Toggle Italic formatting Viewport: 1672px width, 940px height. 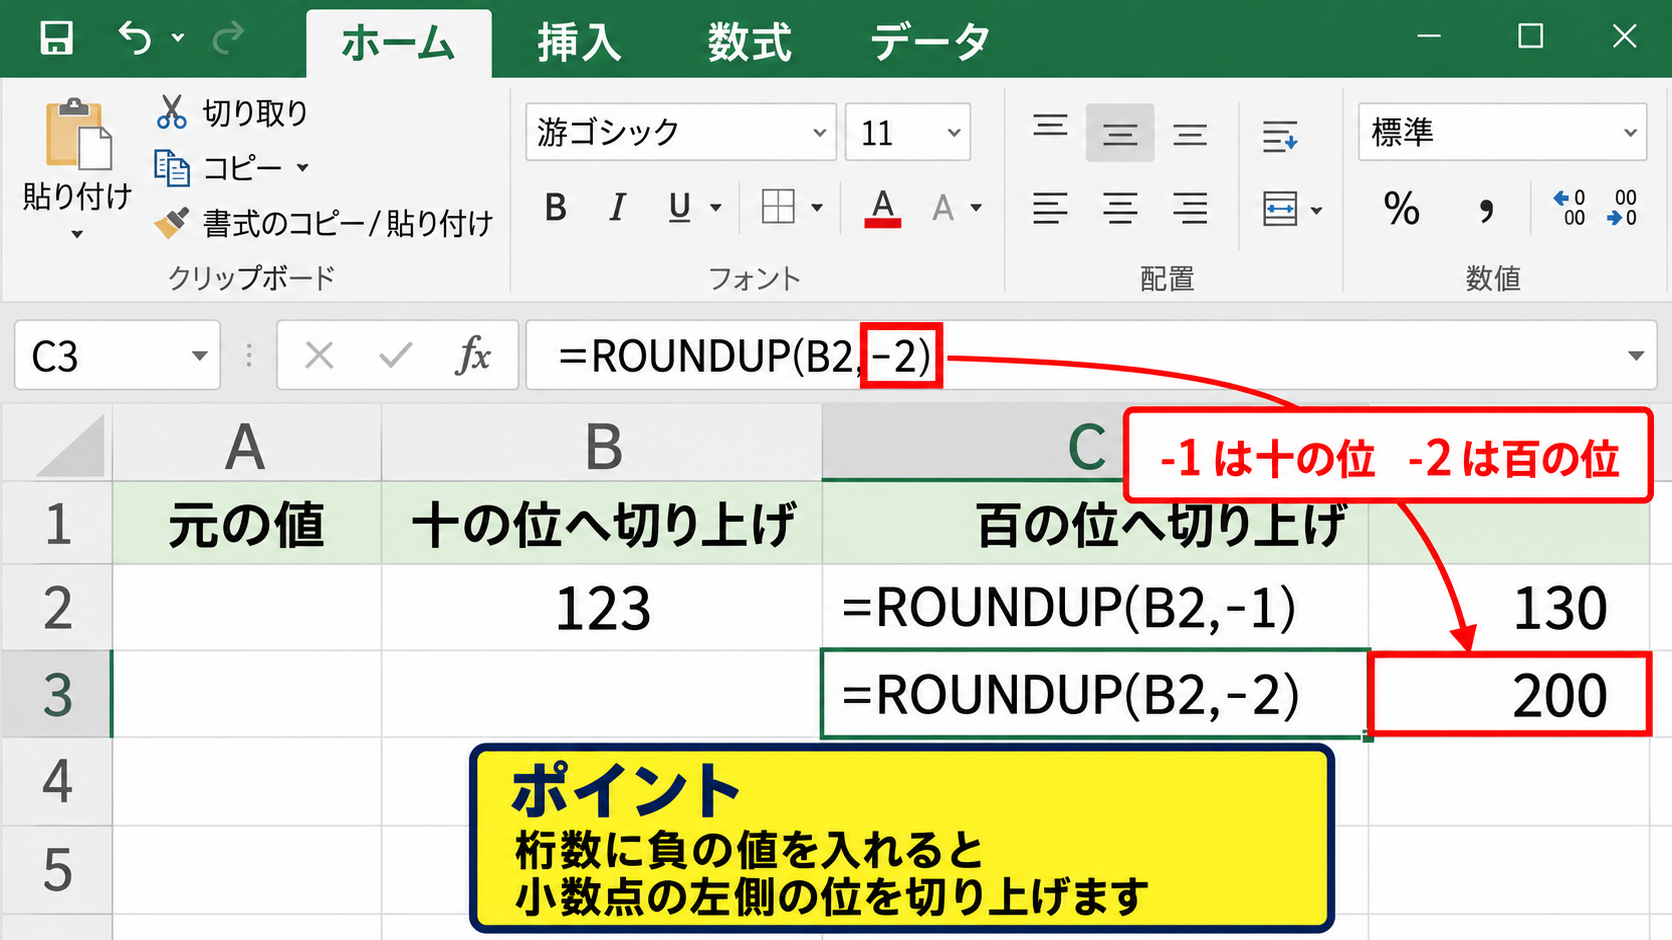point(618,208)
